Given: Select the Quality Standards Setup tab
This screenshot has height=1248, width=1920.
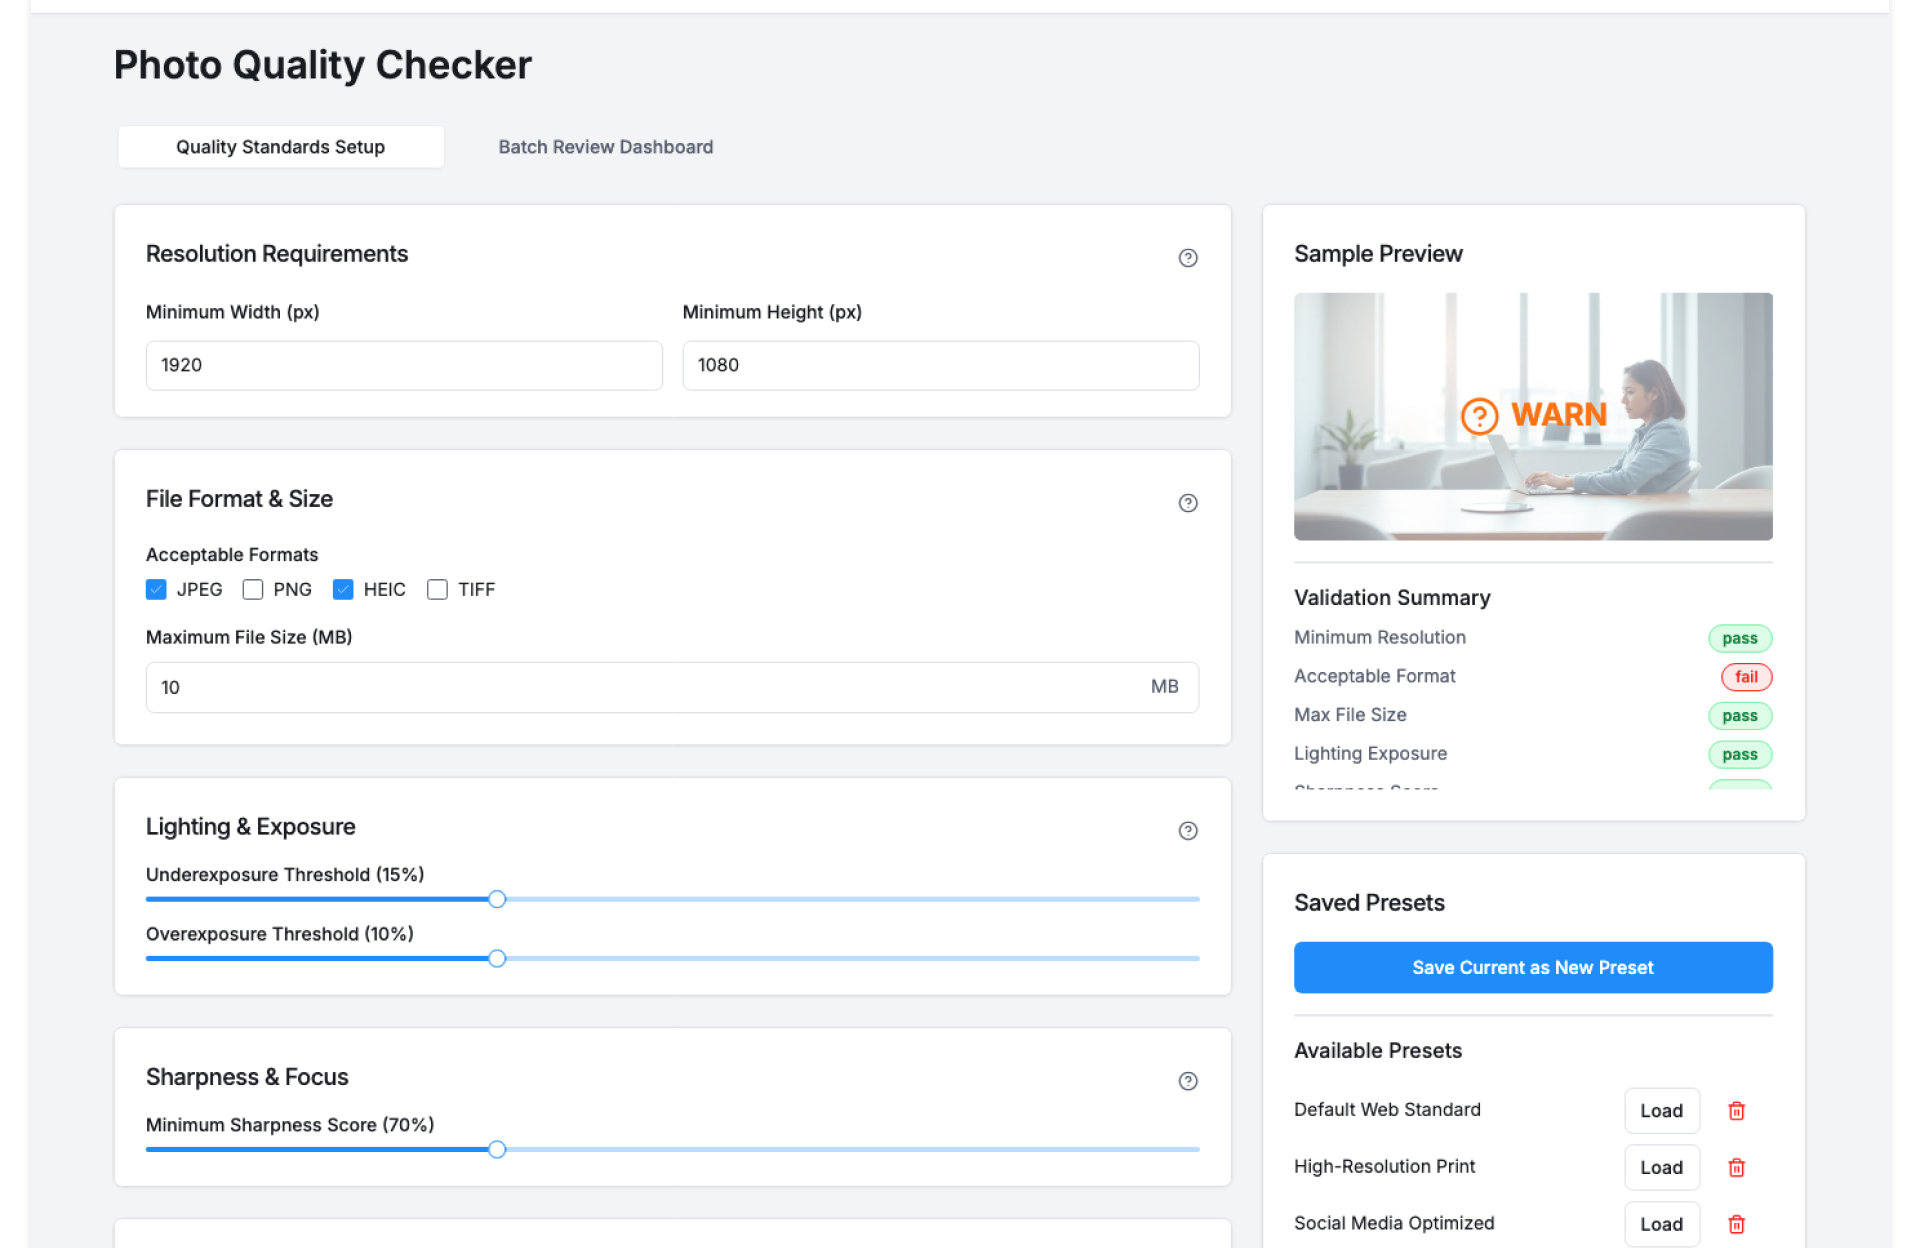Looking at the screenshot, I should tap(280, 147).
